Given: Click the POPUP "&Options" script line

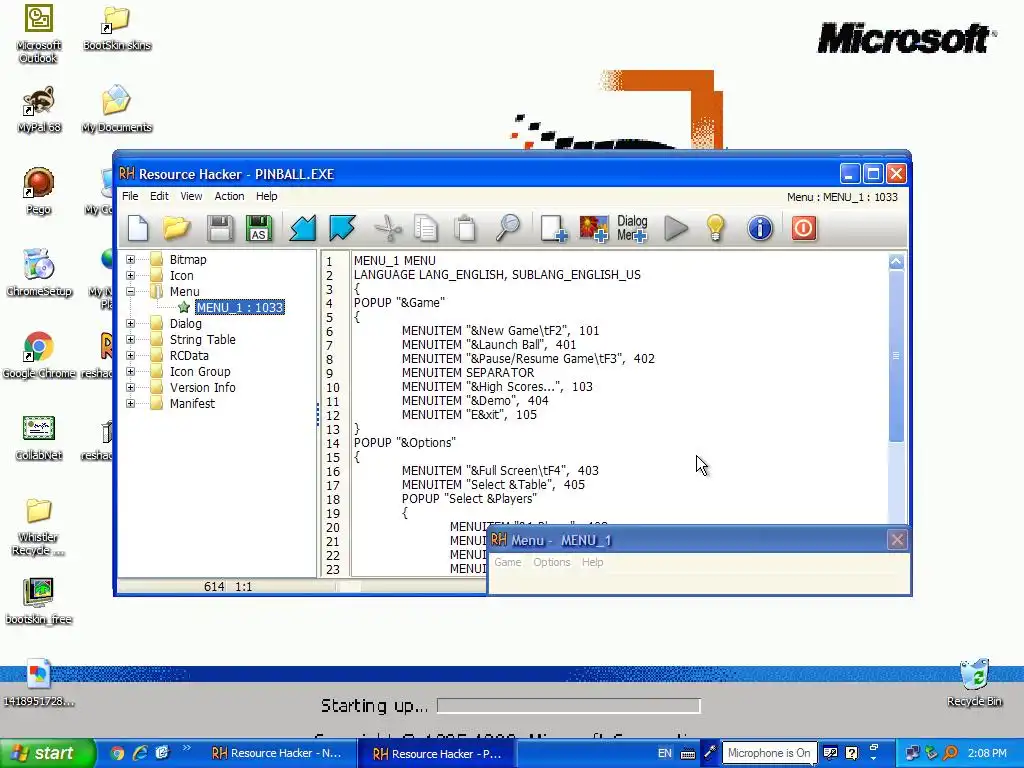Looking at the screenshot, I should [405, 443].
